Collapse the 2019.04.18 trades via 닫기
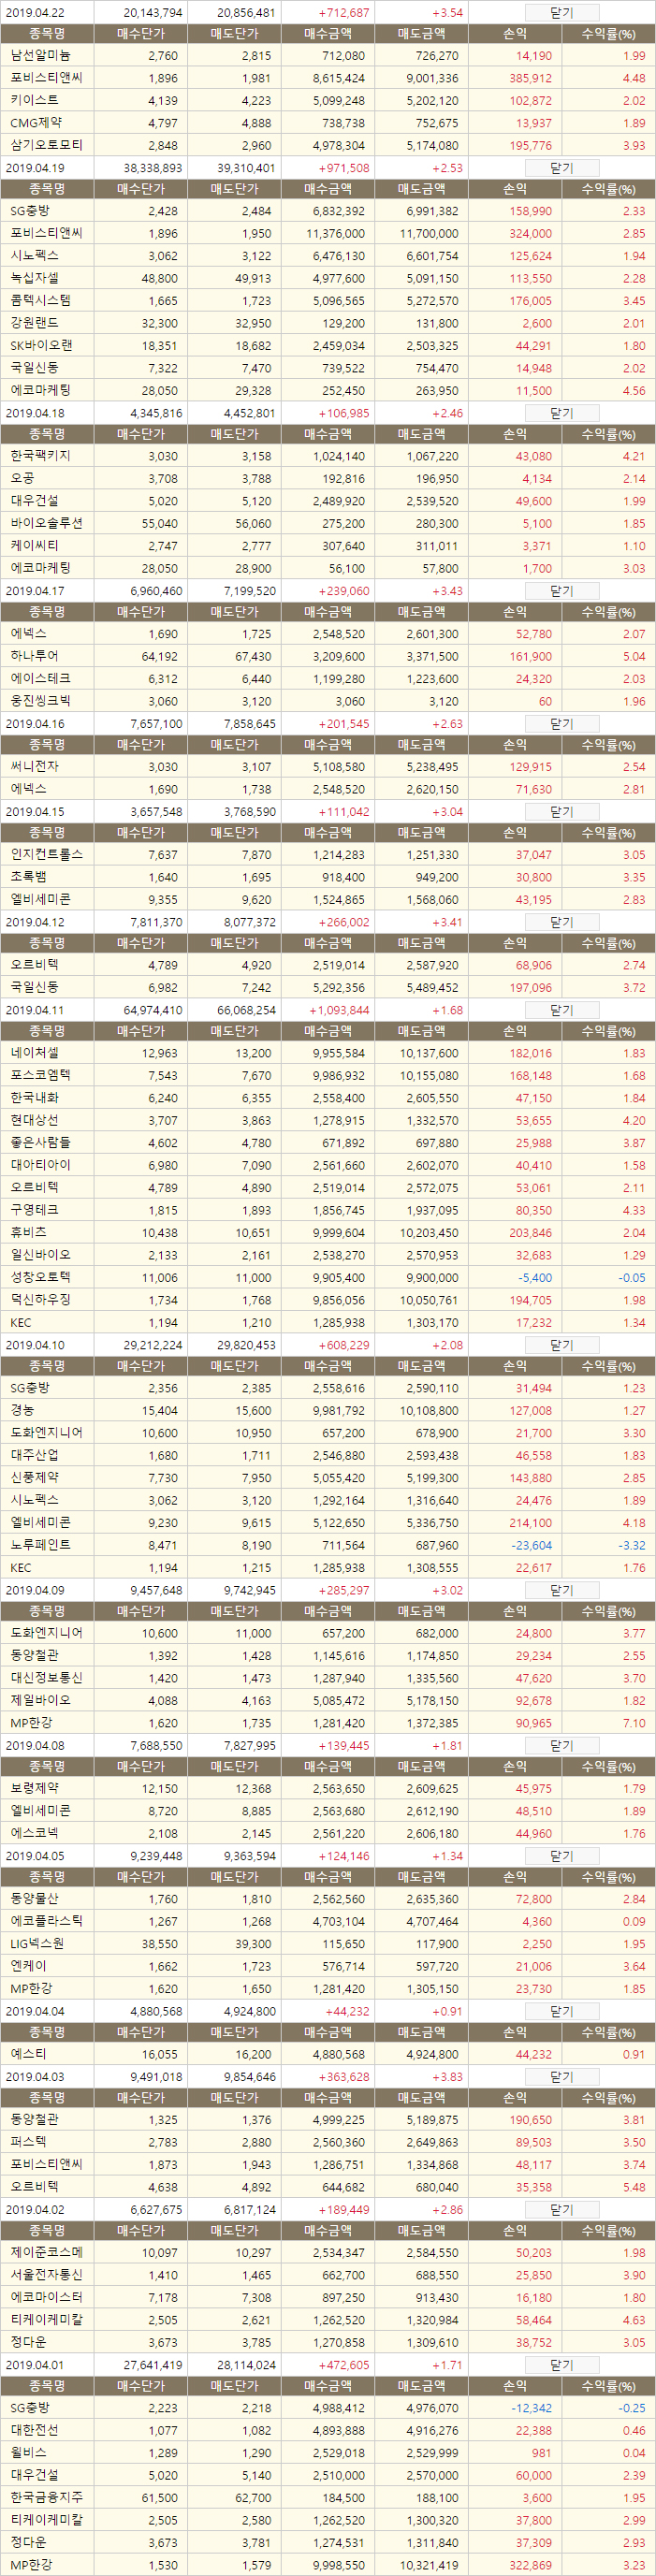This screenshot has width=656, height=2576. (x=562, y=413)
